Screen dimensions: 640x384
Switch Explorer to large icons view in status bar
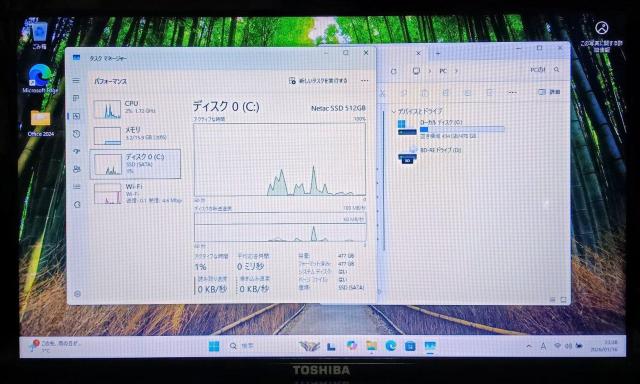pos(563,300)
